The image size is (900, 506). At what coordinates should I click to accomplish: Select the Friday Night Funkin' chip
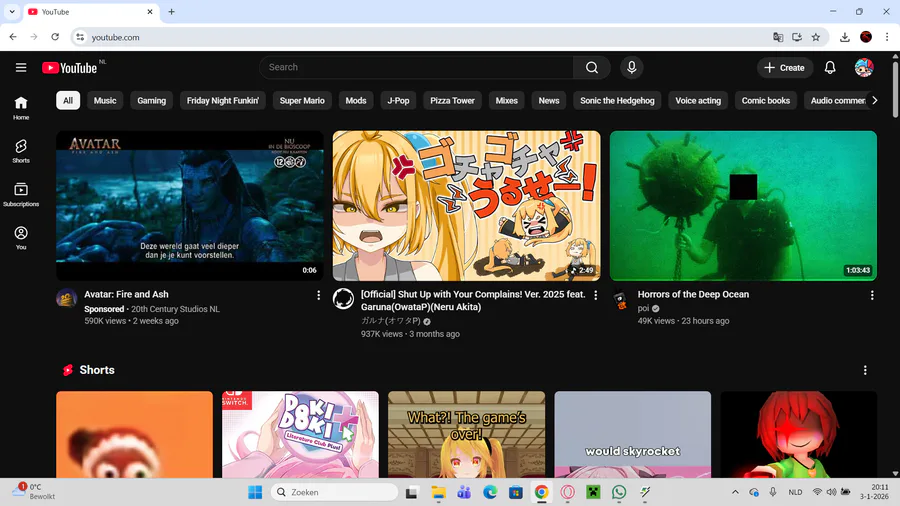point(223,100)
